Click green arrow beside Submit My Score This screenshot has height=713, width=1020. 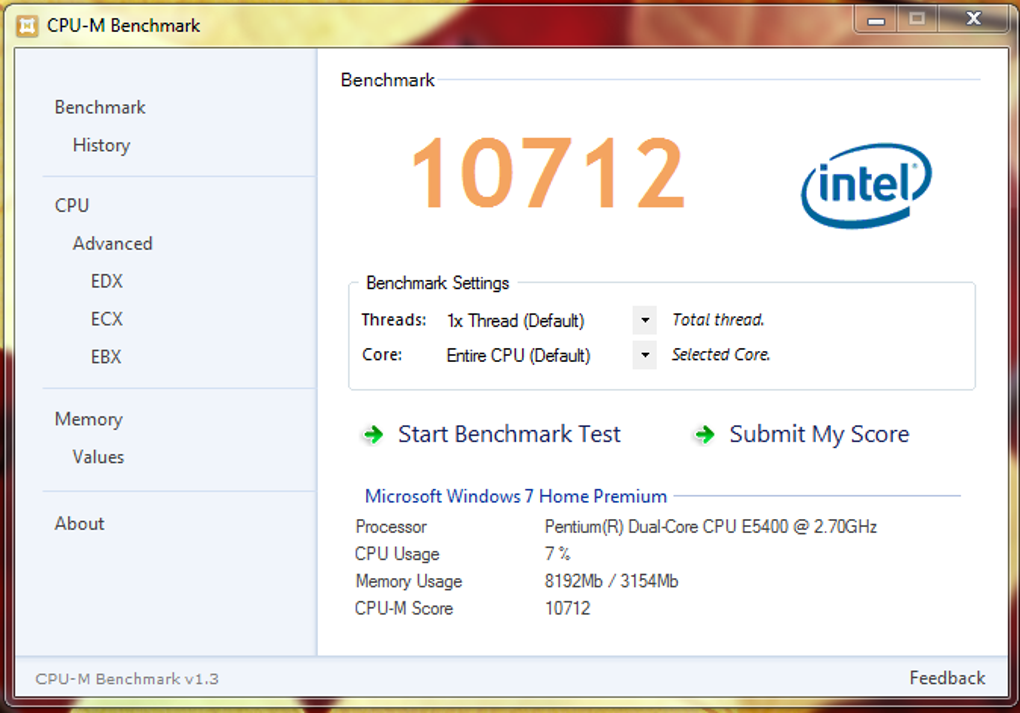pos(705,434)
